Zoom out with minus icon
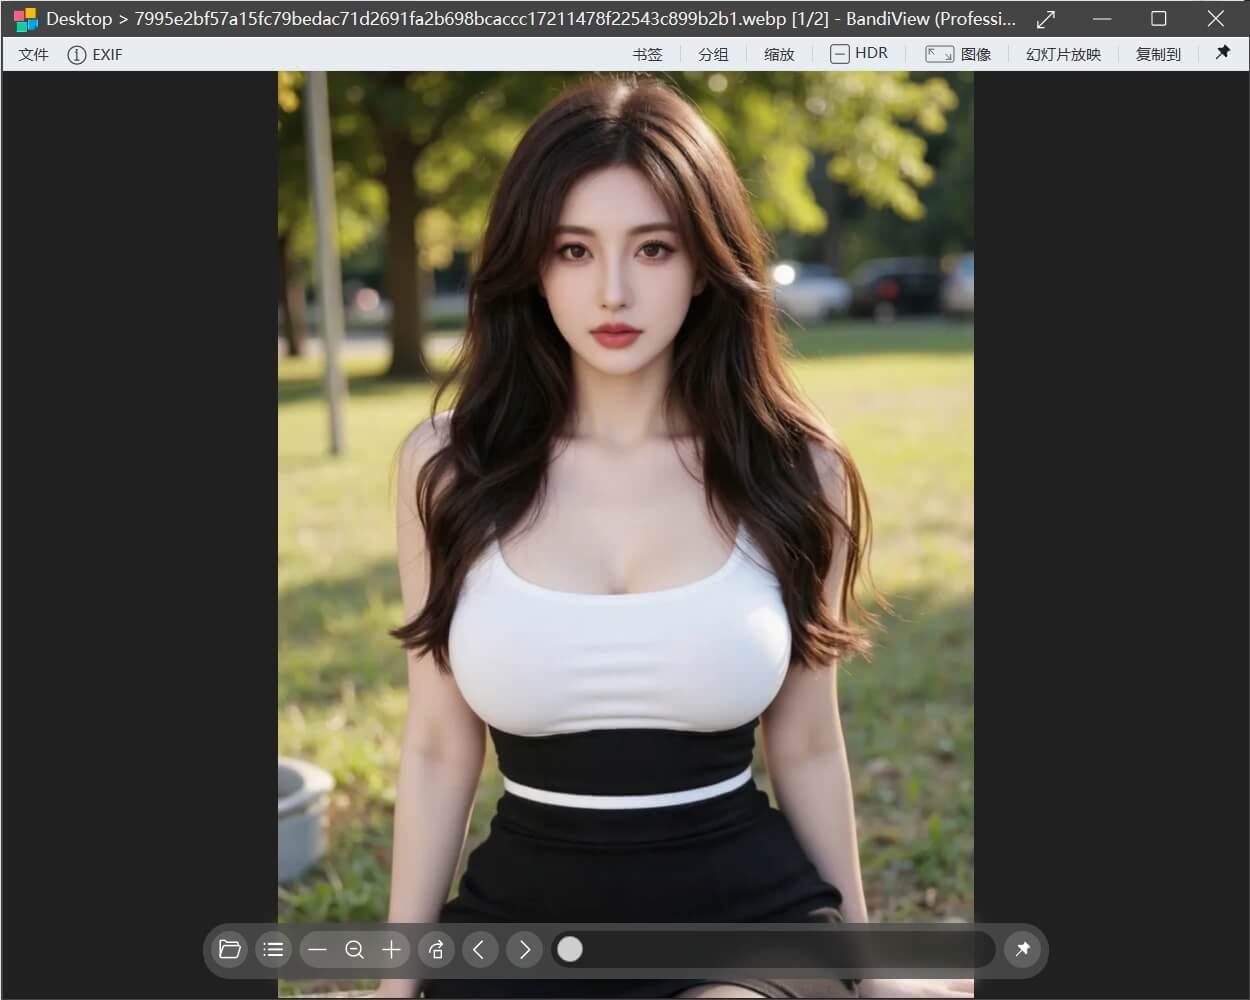The width and height of the screenshot is (1250, 1000). coord(318,949)
